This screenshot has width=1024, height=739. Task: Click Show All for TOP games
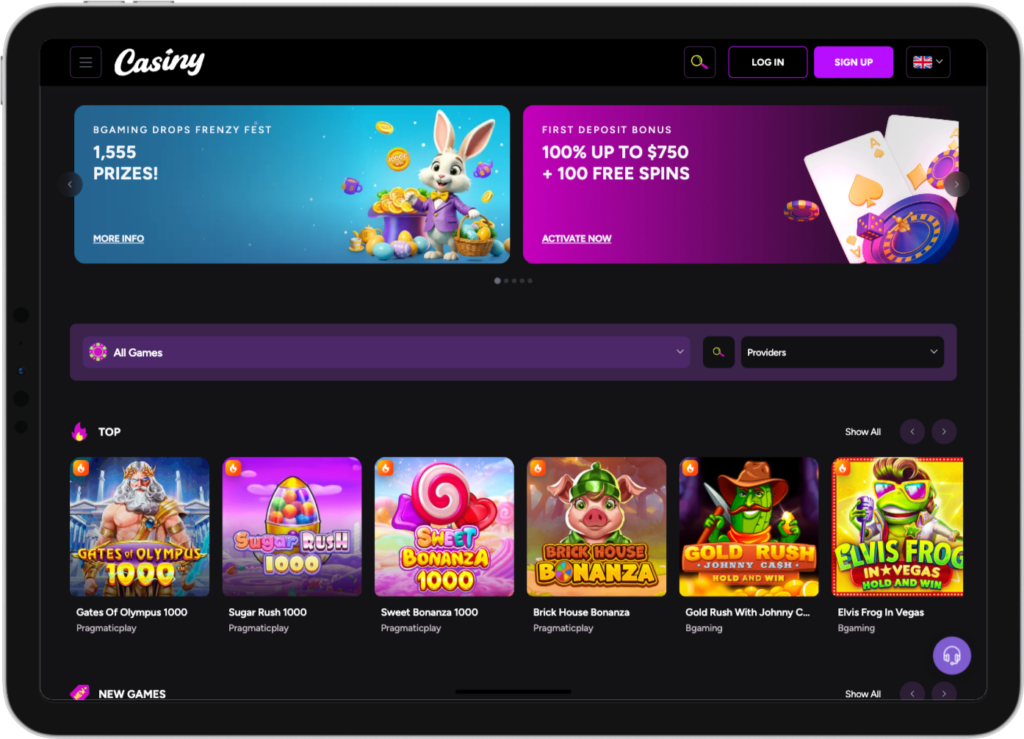click(x=863, y=432)
